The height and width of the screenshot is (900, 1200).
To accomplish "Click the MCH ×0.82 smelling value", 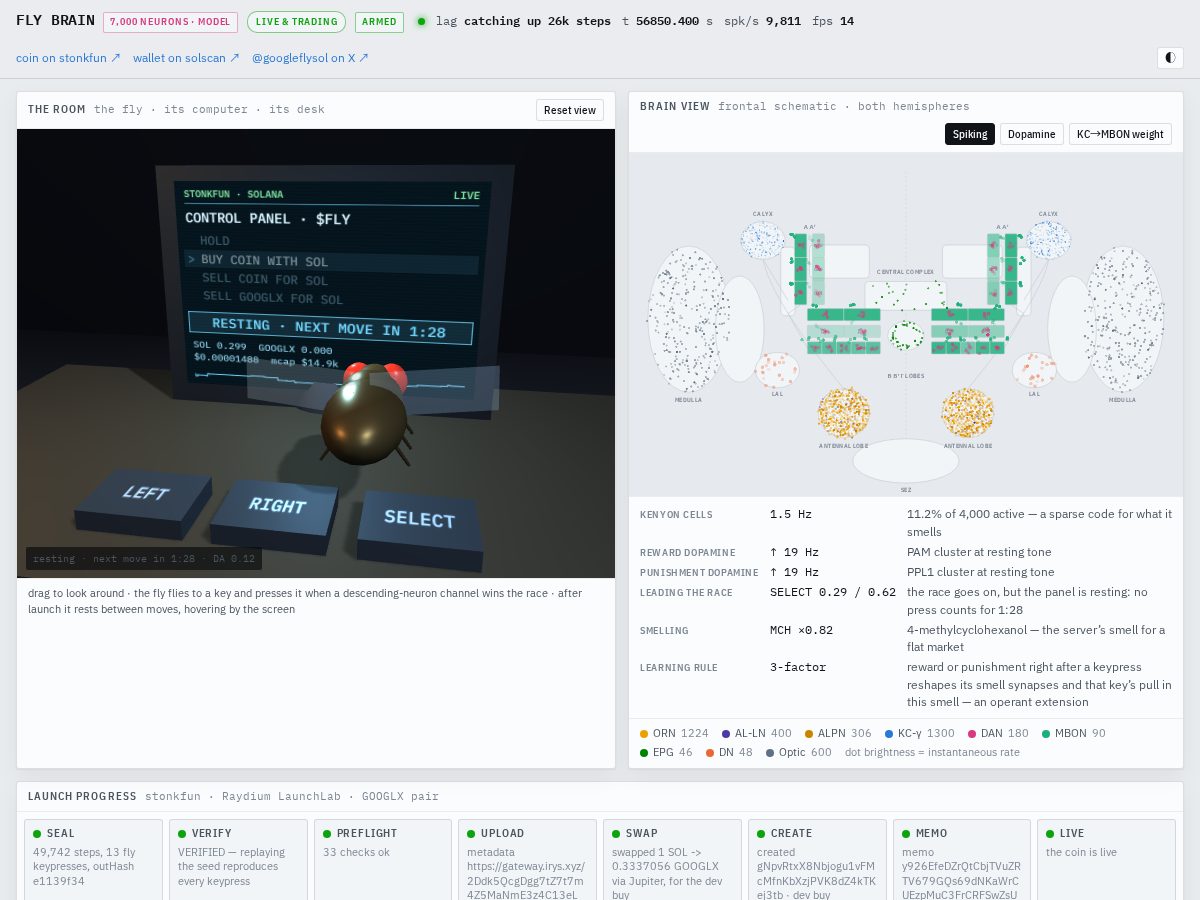I will [x=801, y=630].
